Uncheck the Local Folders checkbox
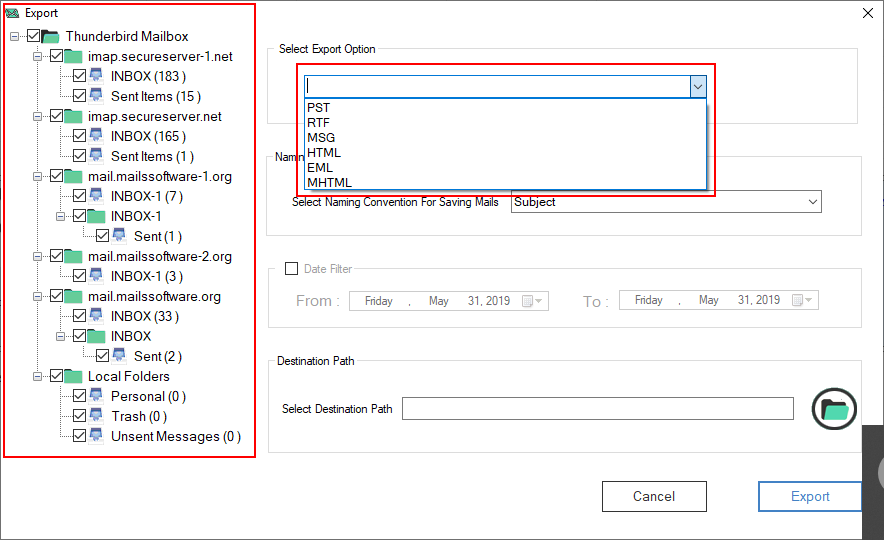This screenshot has width=884, height=540. pos(56,376)
